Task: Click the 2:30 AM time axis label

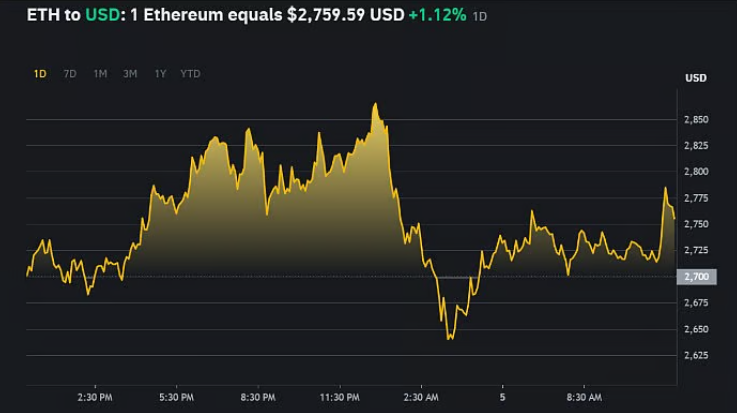Action: coord(422,395)
